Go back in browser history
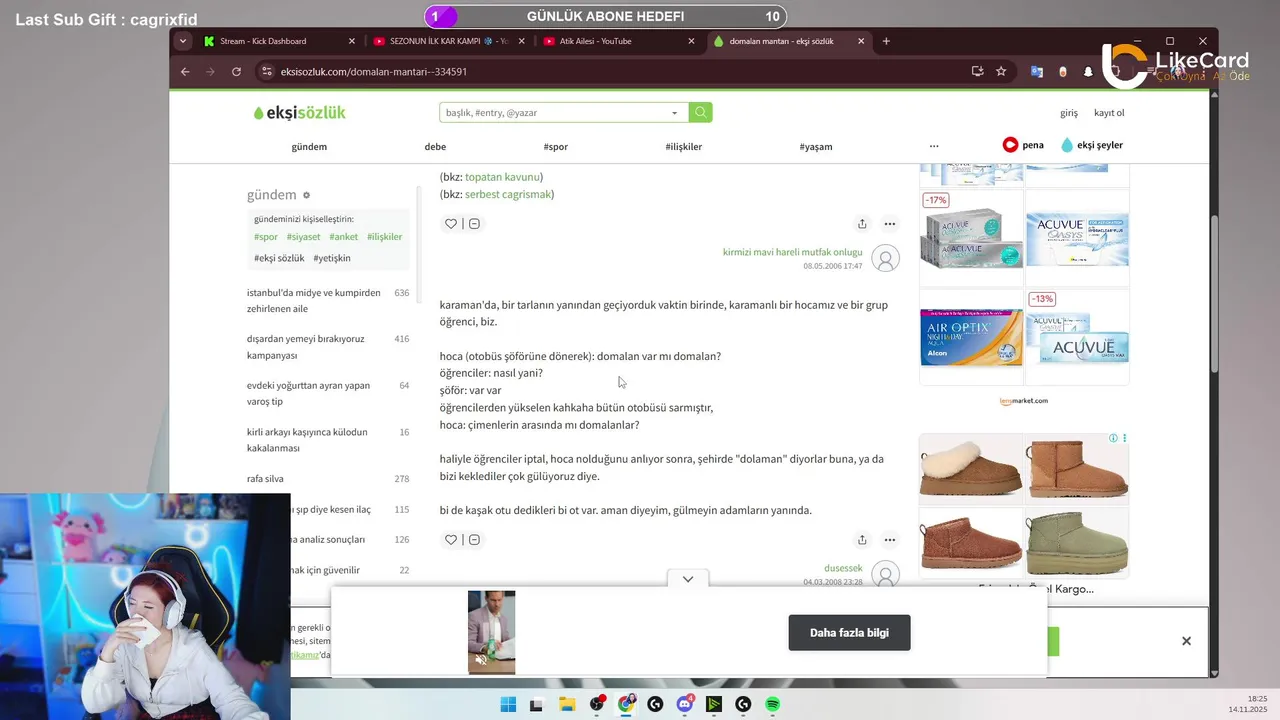 click(185, 71)
